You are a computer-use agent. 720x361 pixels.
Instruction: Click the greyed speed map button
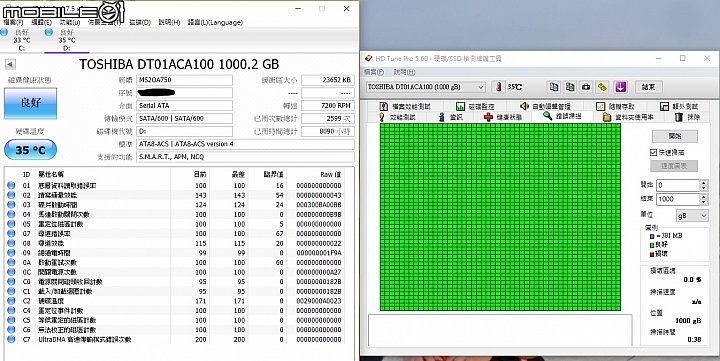click(x=674, y=166)
